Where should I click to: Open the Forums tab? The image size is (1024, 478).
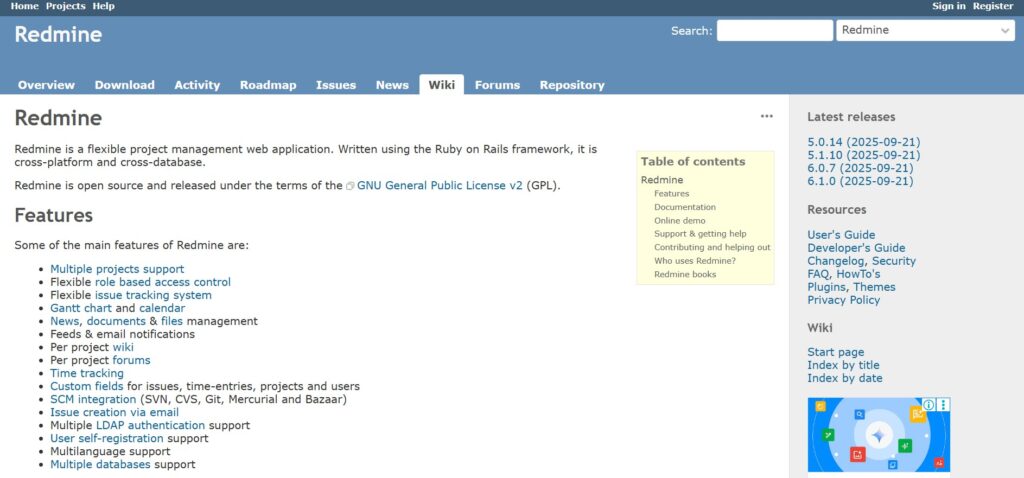(497, 85)
